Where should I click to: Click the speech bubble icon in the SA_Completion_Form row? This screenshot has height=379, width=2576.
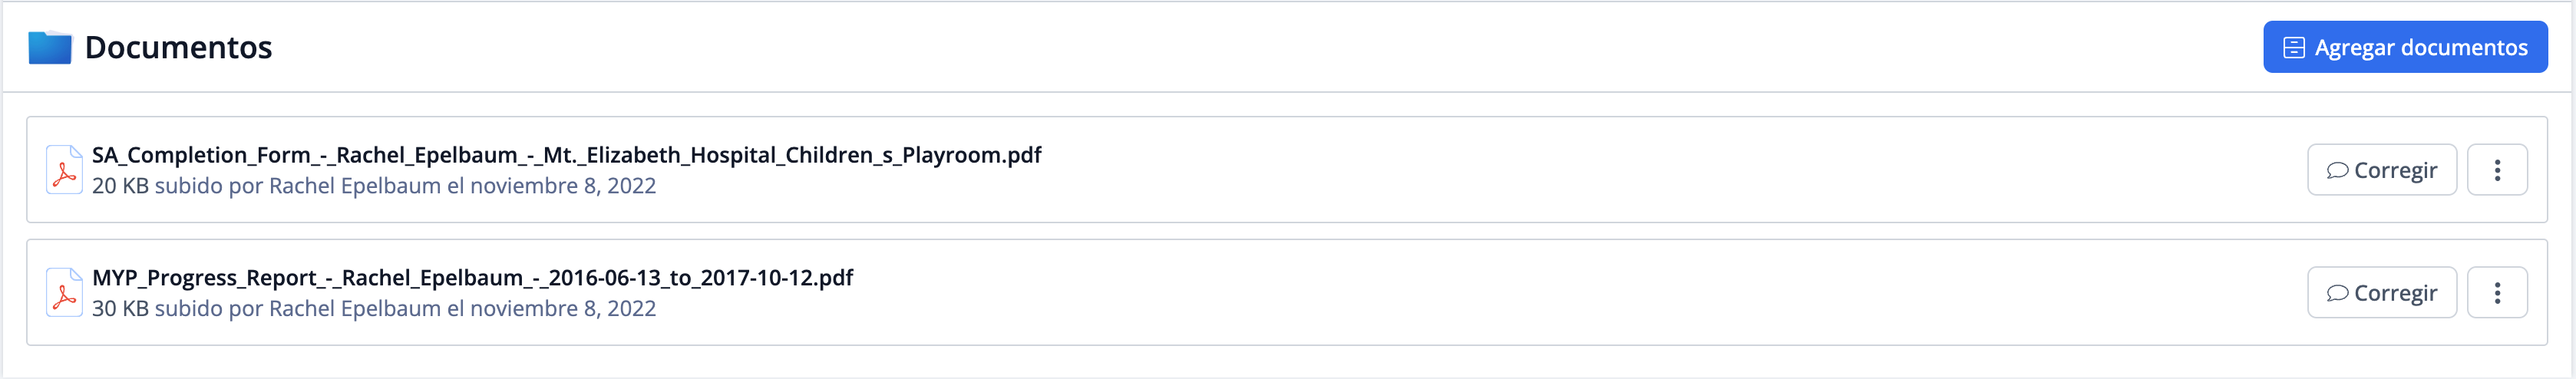tap(2336, 171)
